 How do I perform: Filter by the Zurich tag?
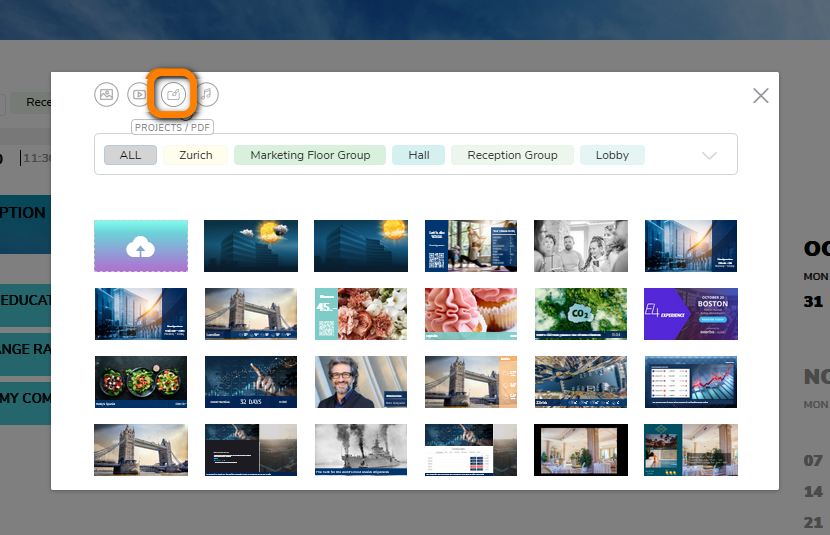tap(196, 155)
